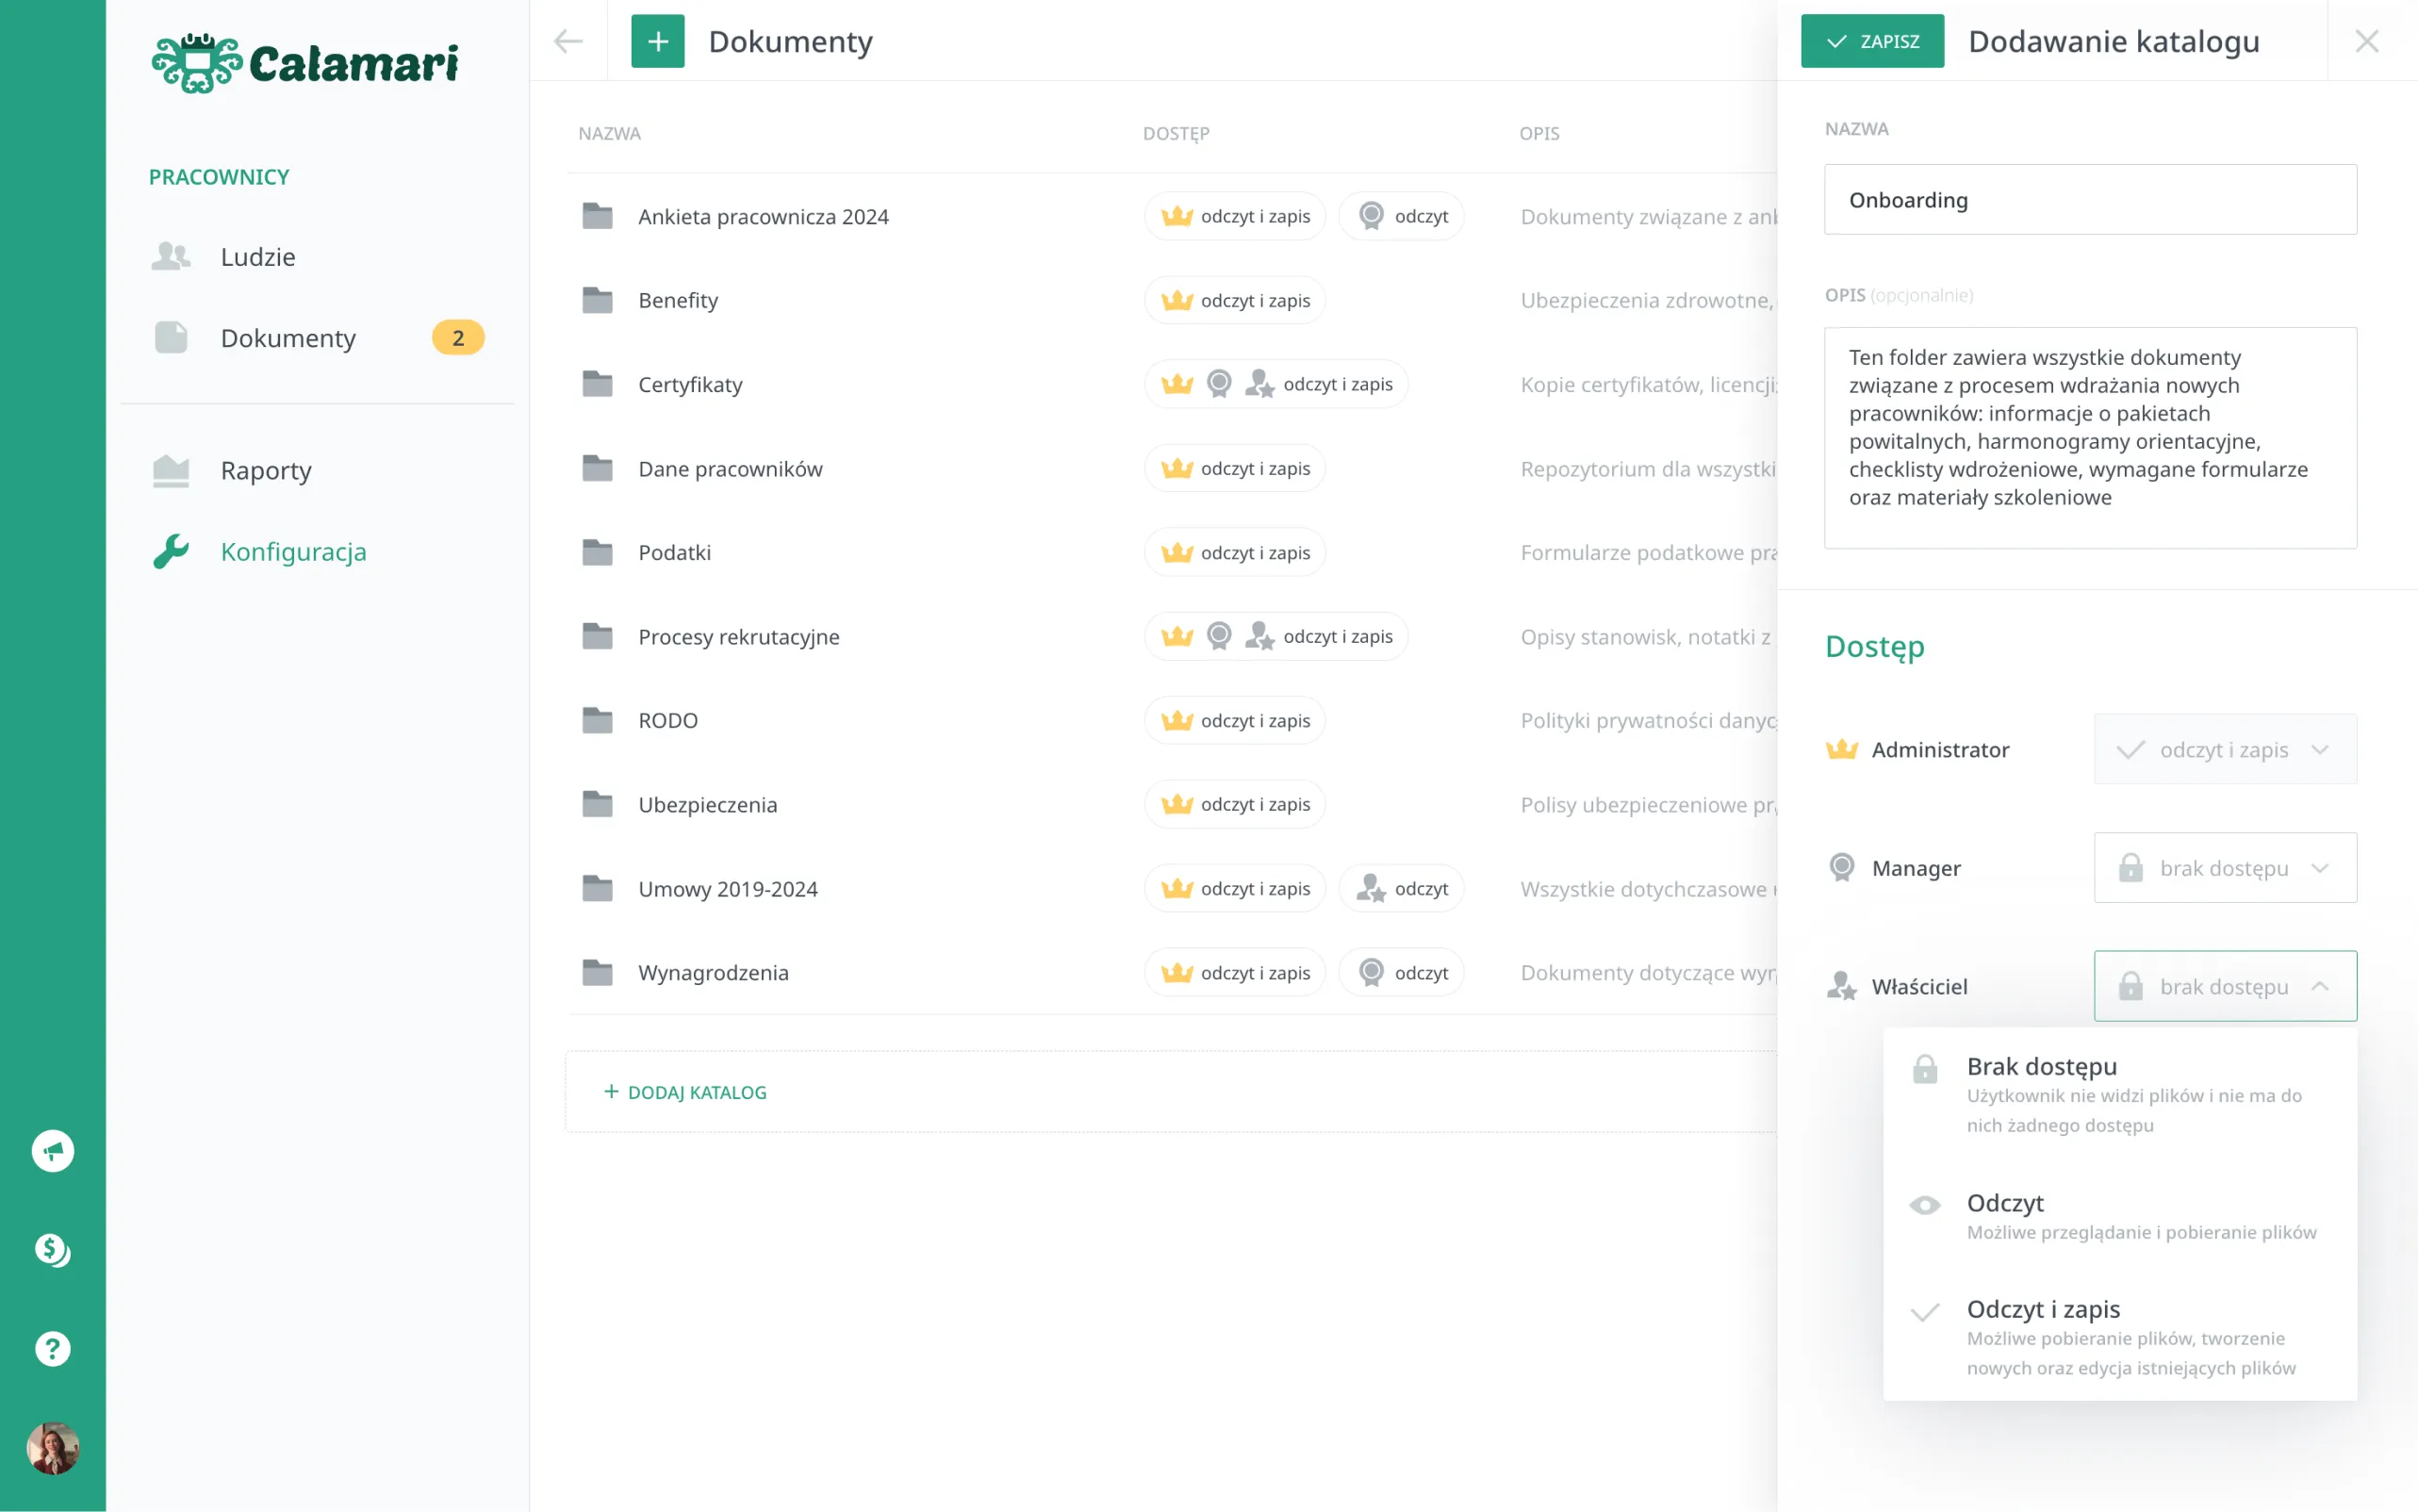Viewport: 2418px width, 1512px height.
Task: Click the megaphone announcements icon in the sidebar
Action: click(x=53, y=1151)
